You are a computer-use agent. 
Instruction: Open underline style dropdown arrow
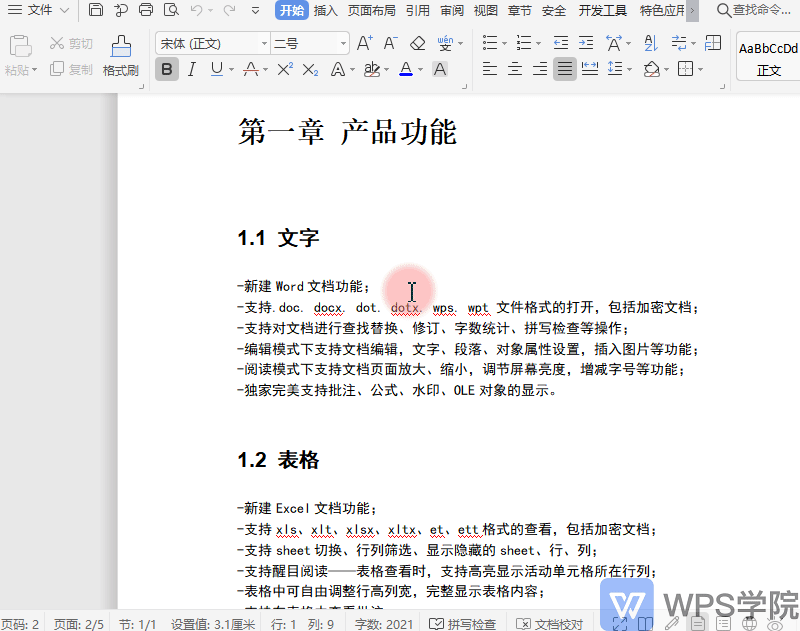point(231,69)
